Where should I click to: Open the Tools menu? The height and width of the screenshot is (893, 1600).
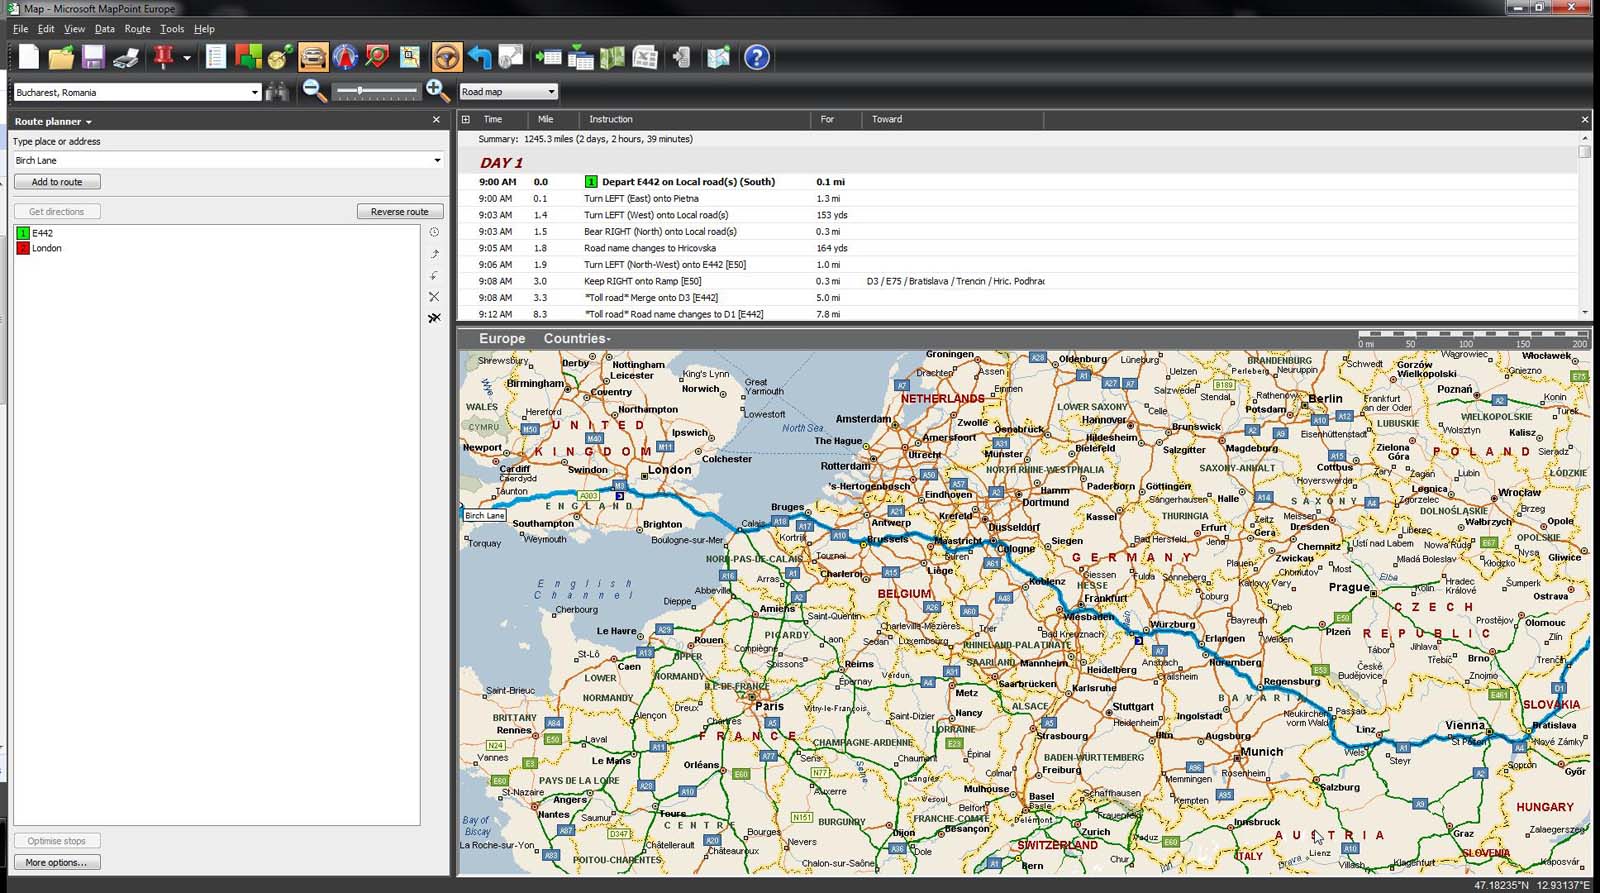[x=172, y=29]
